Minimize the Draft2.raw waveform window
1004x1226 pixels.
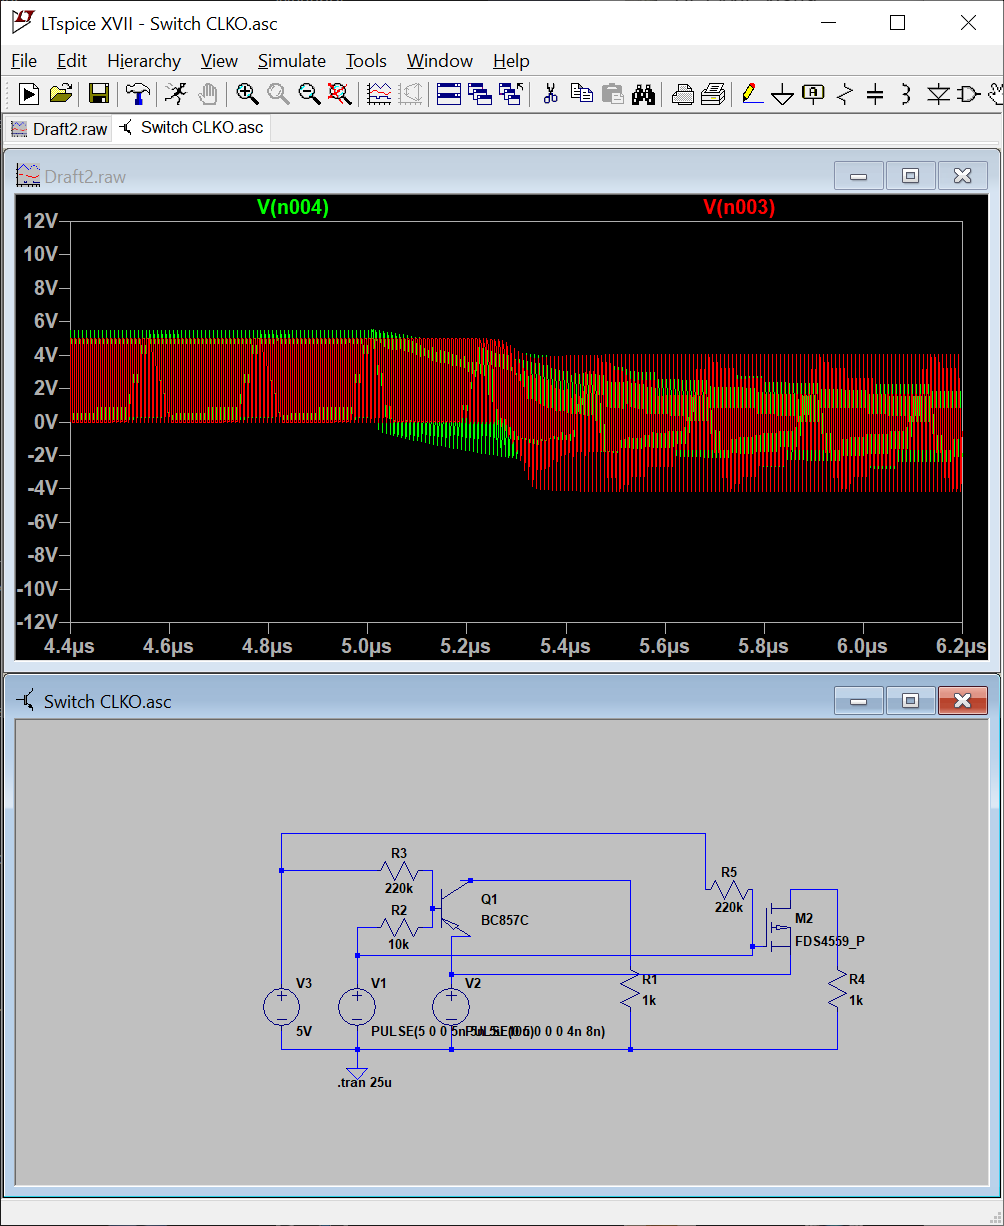click(859, 176)
